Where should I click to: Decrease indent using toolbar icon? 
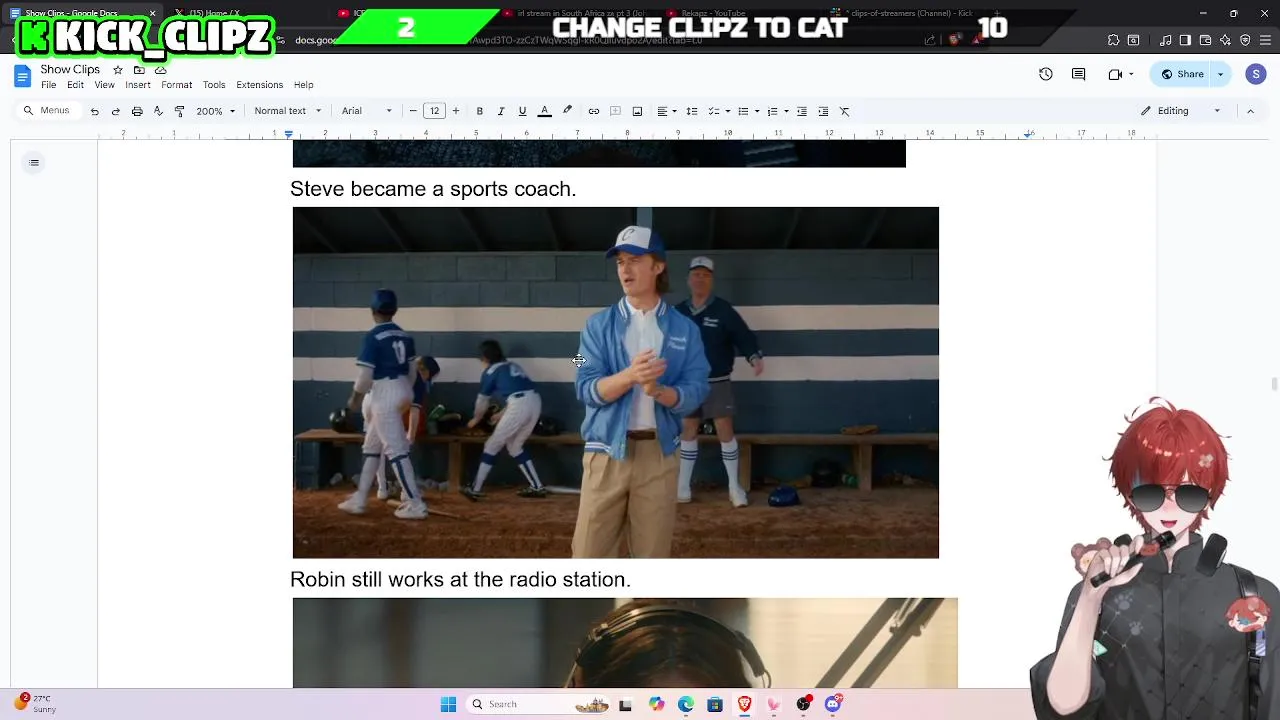[802, 111]
